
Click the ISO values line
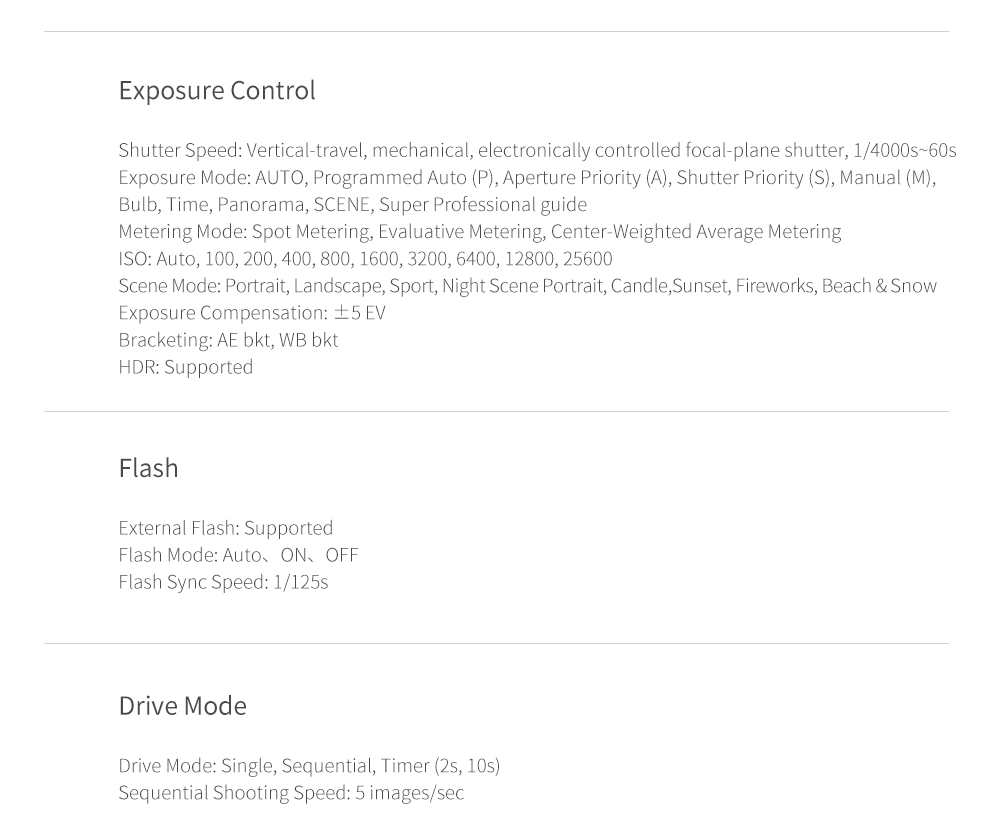pos(365,258)
